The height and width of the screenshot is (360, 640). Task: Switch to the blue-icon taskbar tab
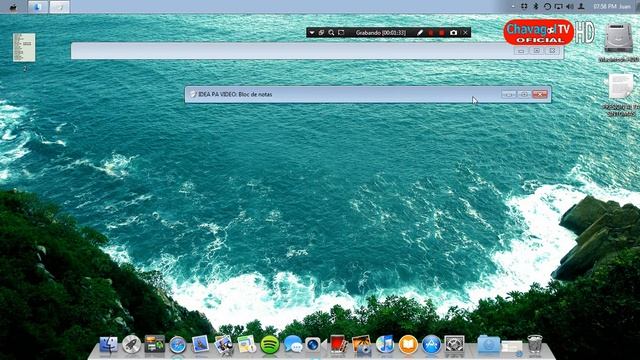(38, 7)
